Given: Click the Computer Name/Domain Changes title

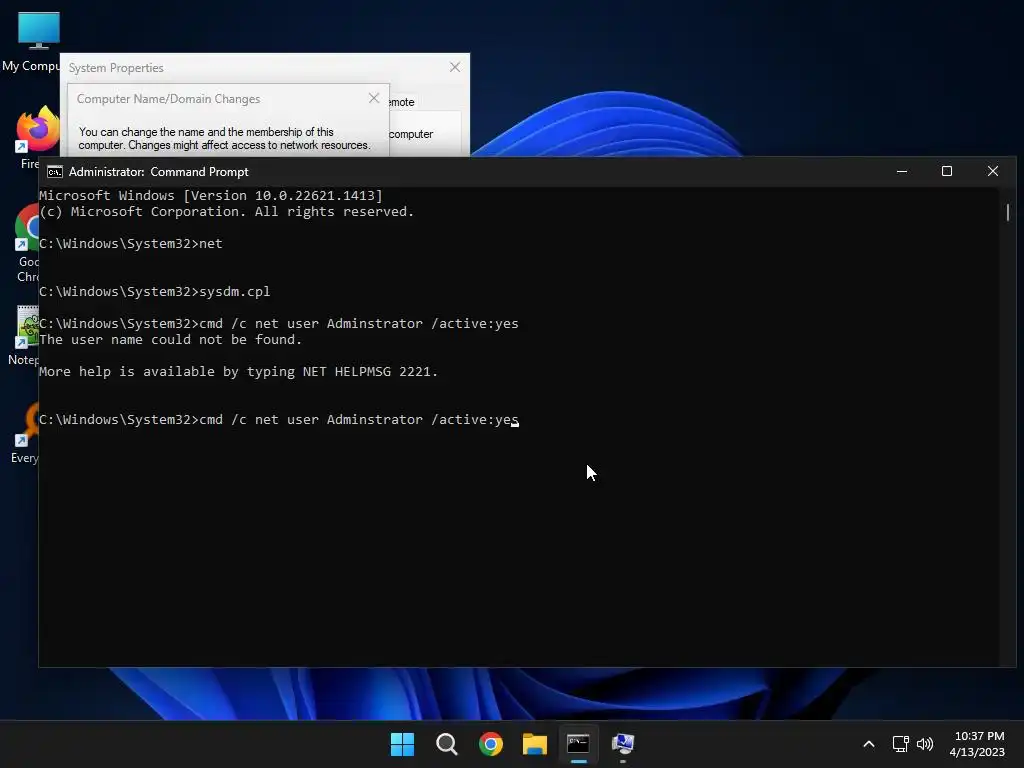Looking at the screenshot, I should 168,99.
